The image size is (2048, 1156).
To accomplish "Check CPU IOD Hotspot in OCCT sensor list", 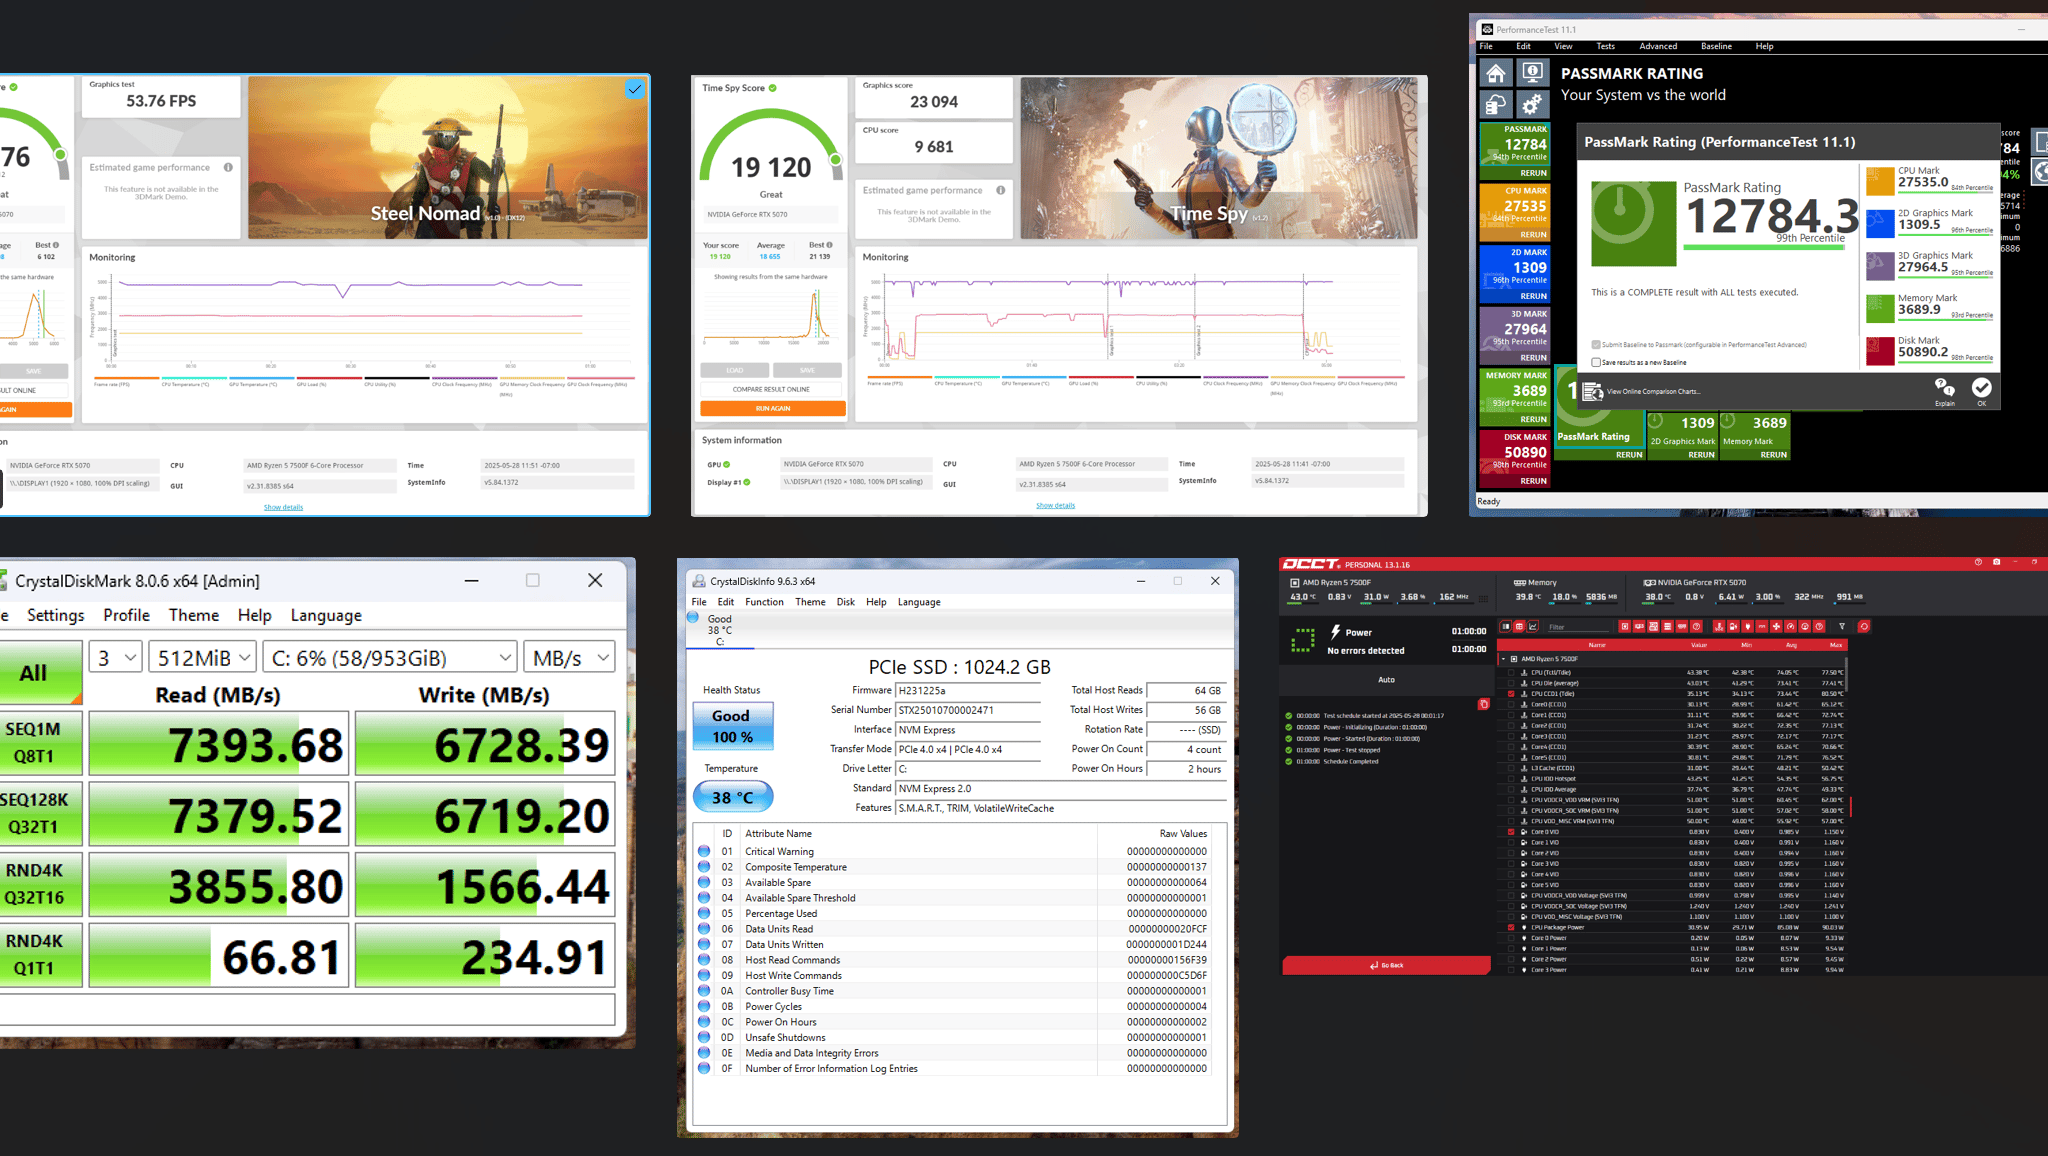I will tap(1511, 779).
